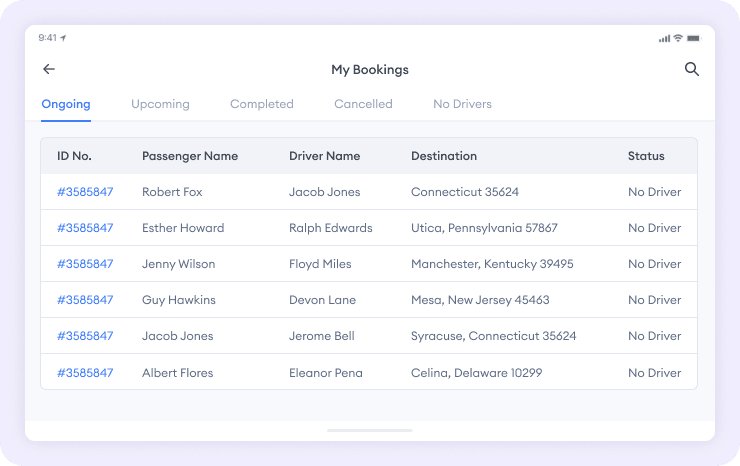This screenshot has width=740, height=466.
Task: Click the booking ID in Jenny Wilson's row
Action: coord(85,264)
